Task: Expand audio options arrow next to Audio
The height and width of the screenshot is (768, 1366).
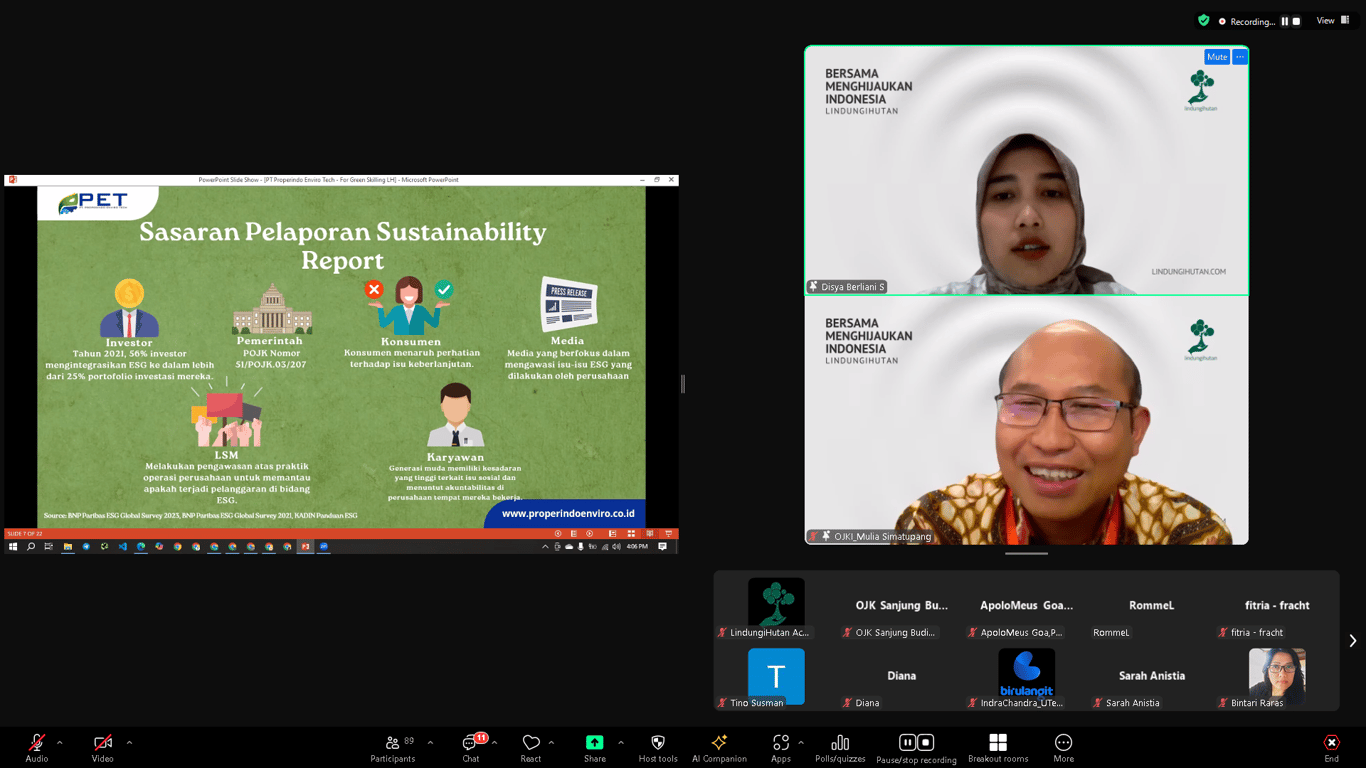Action: 60,742
